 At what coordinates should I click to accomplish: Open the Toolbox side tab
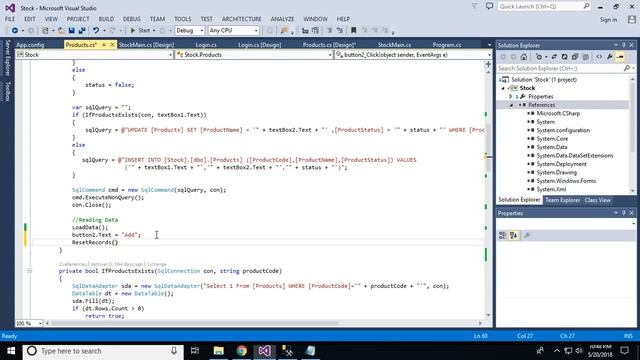pos(7,91)
